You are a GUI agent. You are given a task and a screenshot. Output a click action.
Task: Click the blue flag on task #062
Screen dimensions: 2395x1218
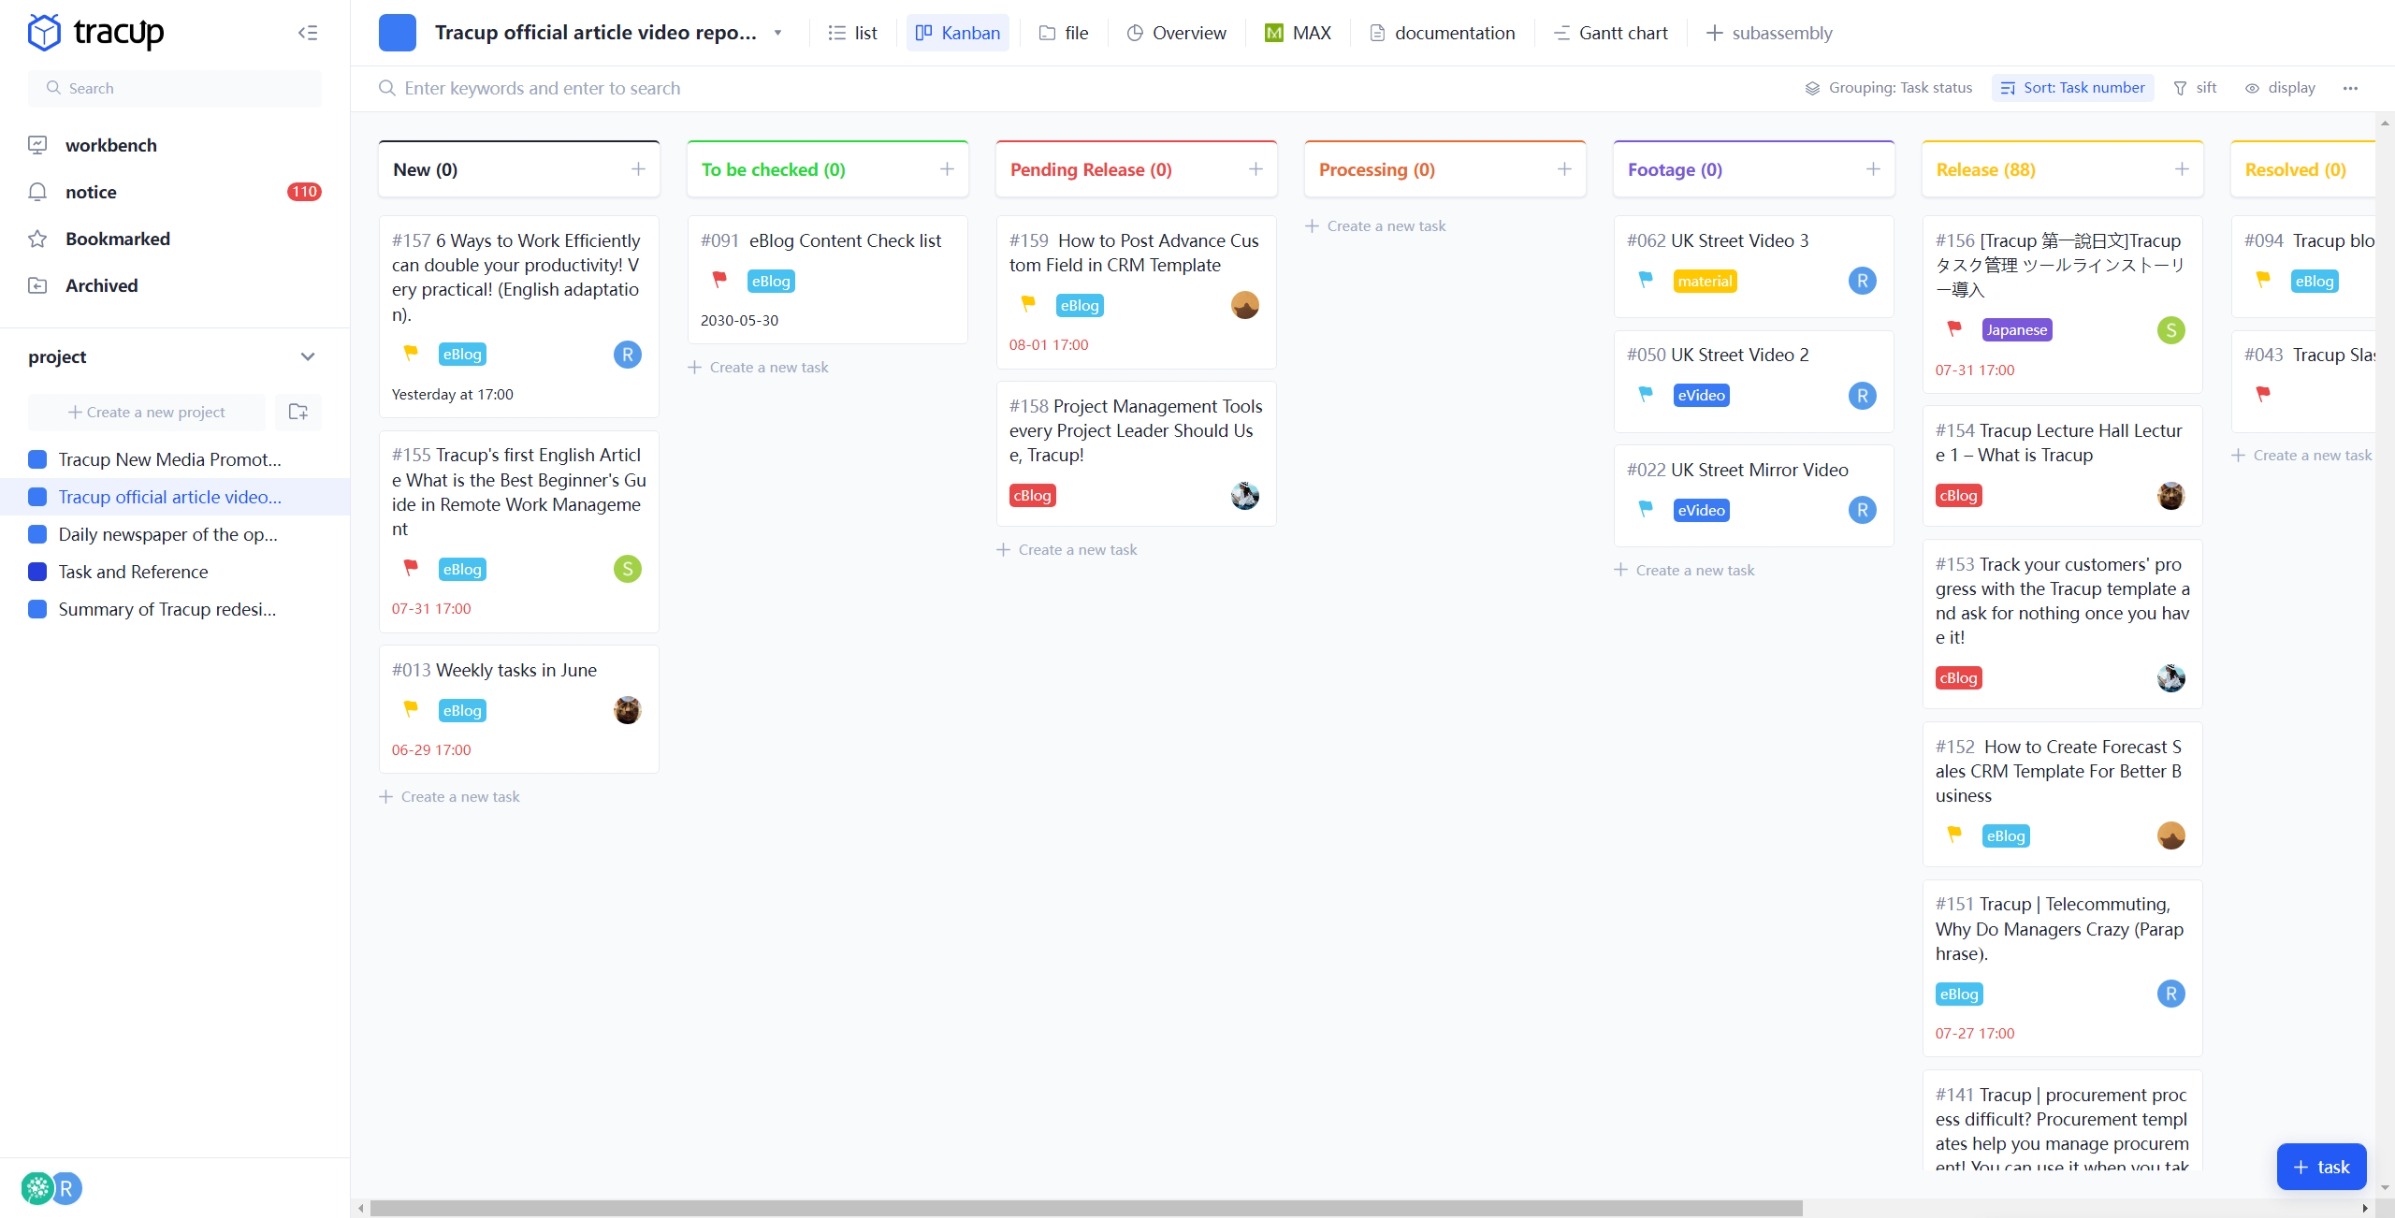coord(1645,280)
